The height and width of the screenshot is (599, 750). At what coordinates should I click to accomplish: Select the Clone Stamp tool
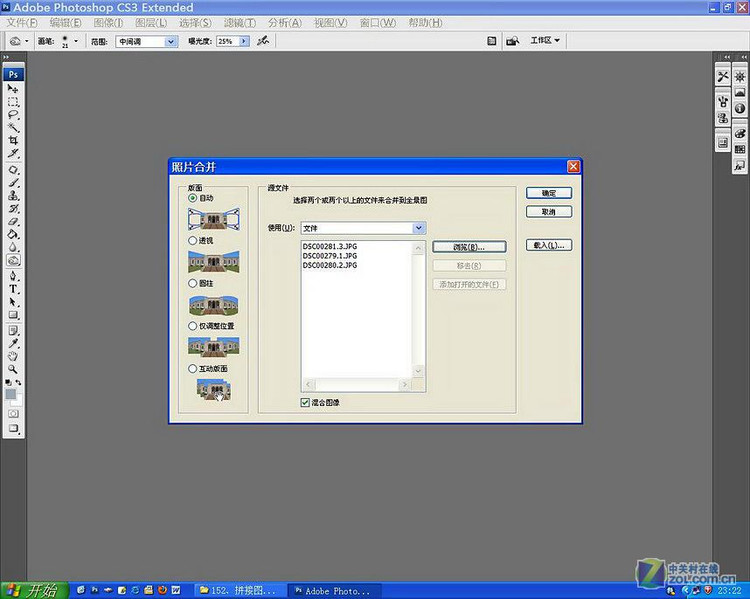pos(13,196)
